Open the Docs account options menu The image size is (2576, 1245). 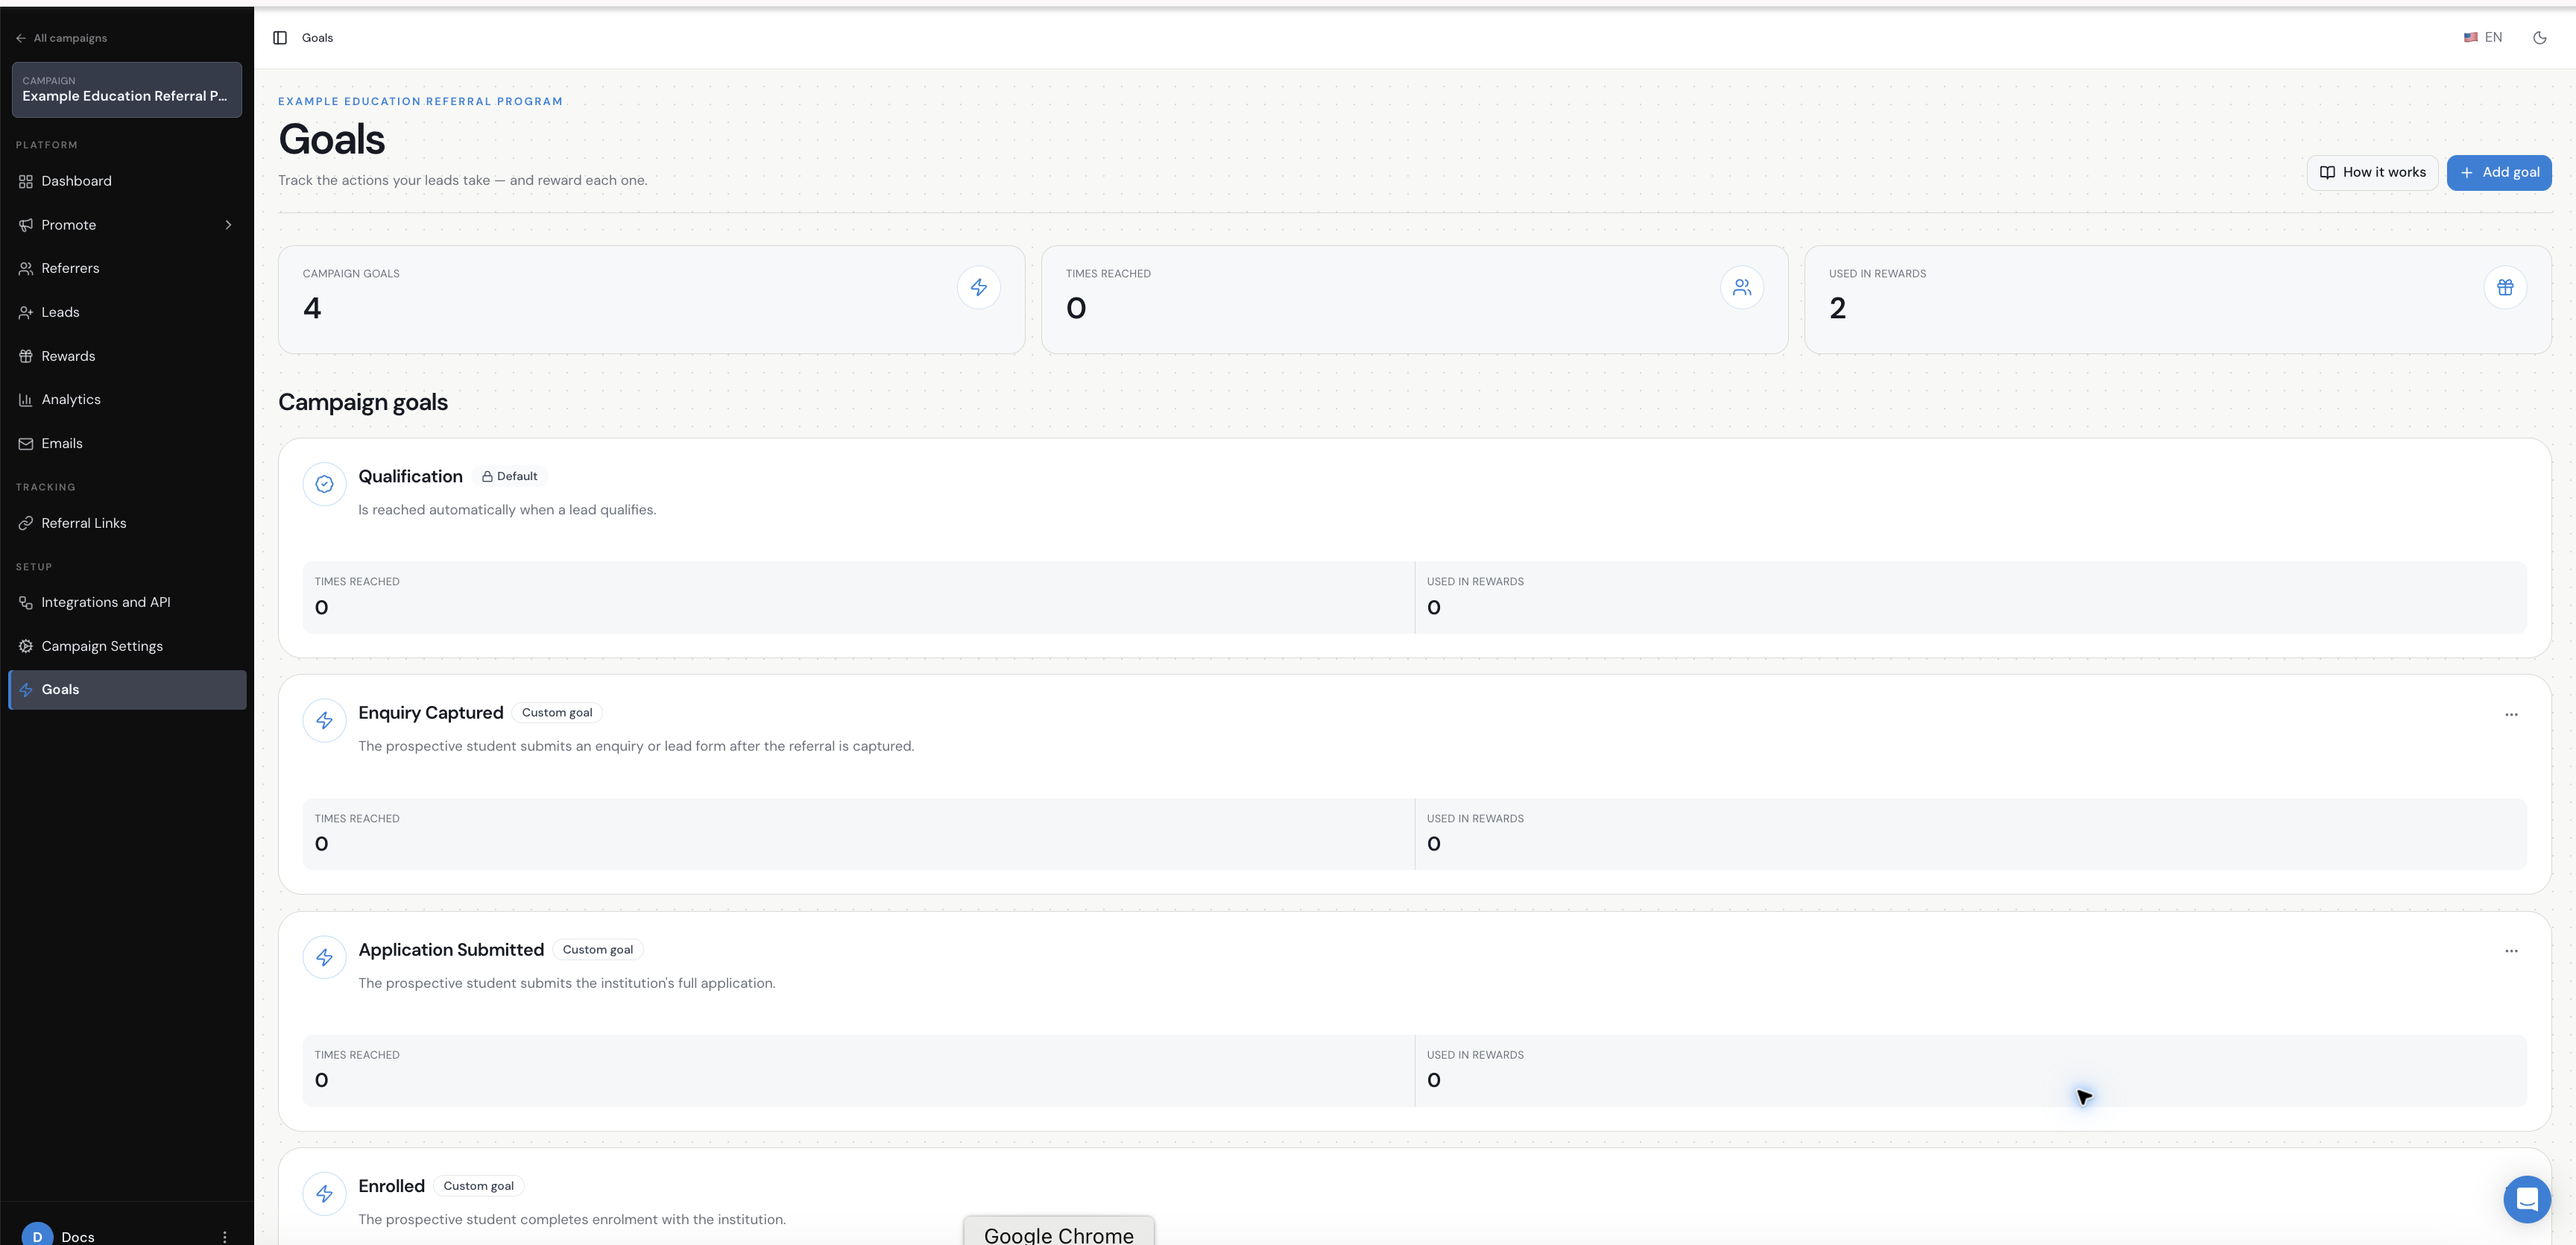click(225, 1237)
